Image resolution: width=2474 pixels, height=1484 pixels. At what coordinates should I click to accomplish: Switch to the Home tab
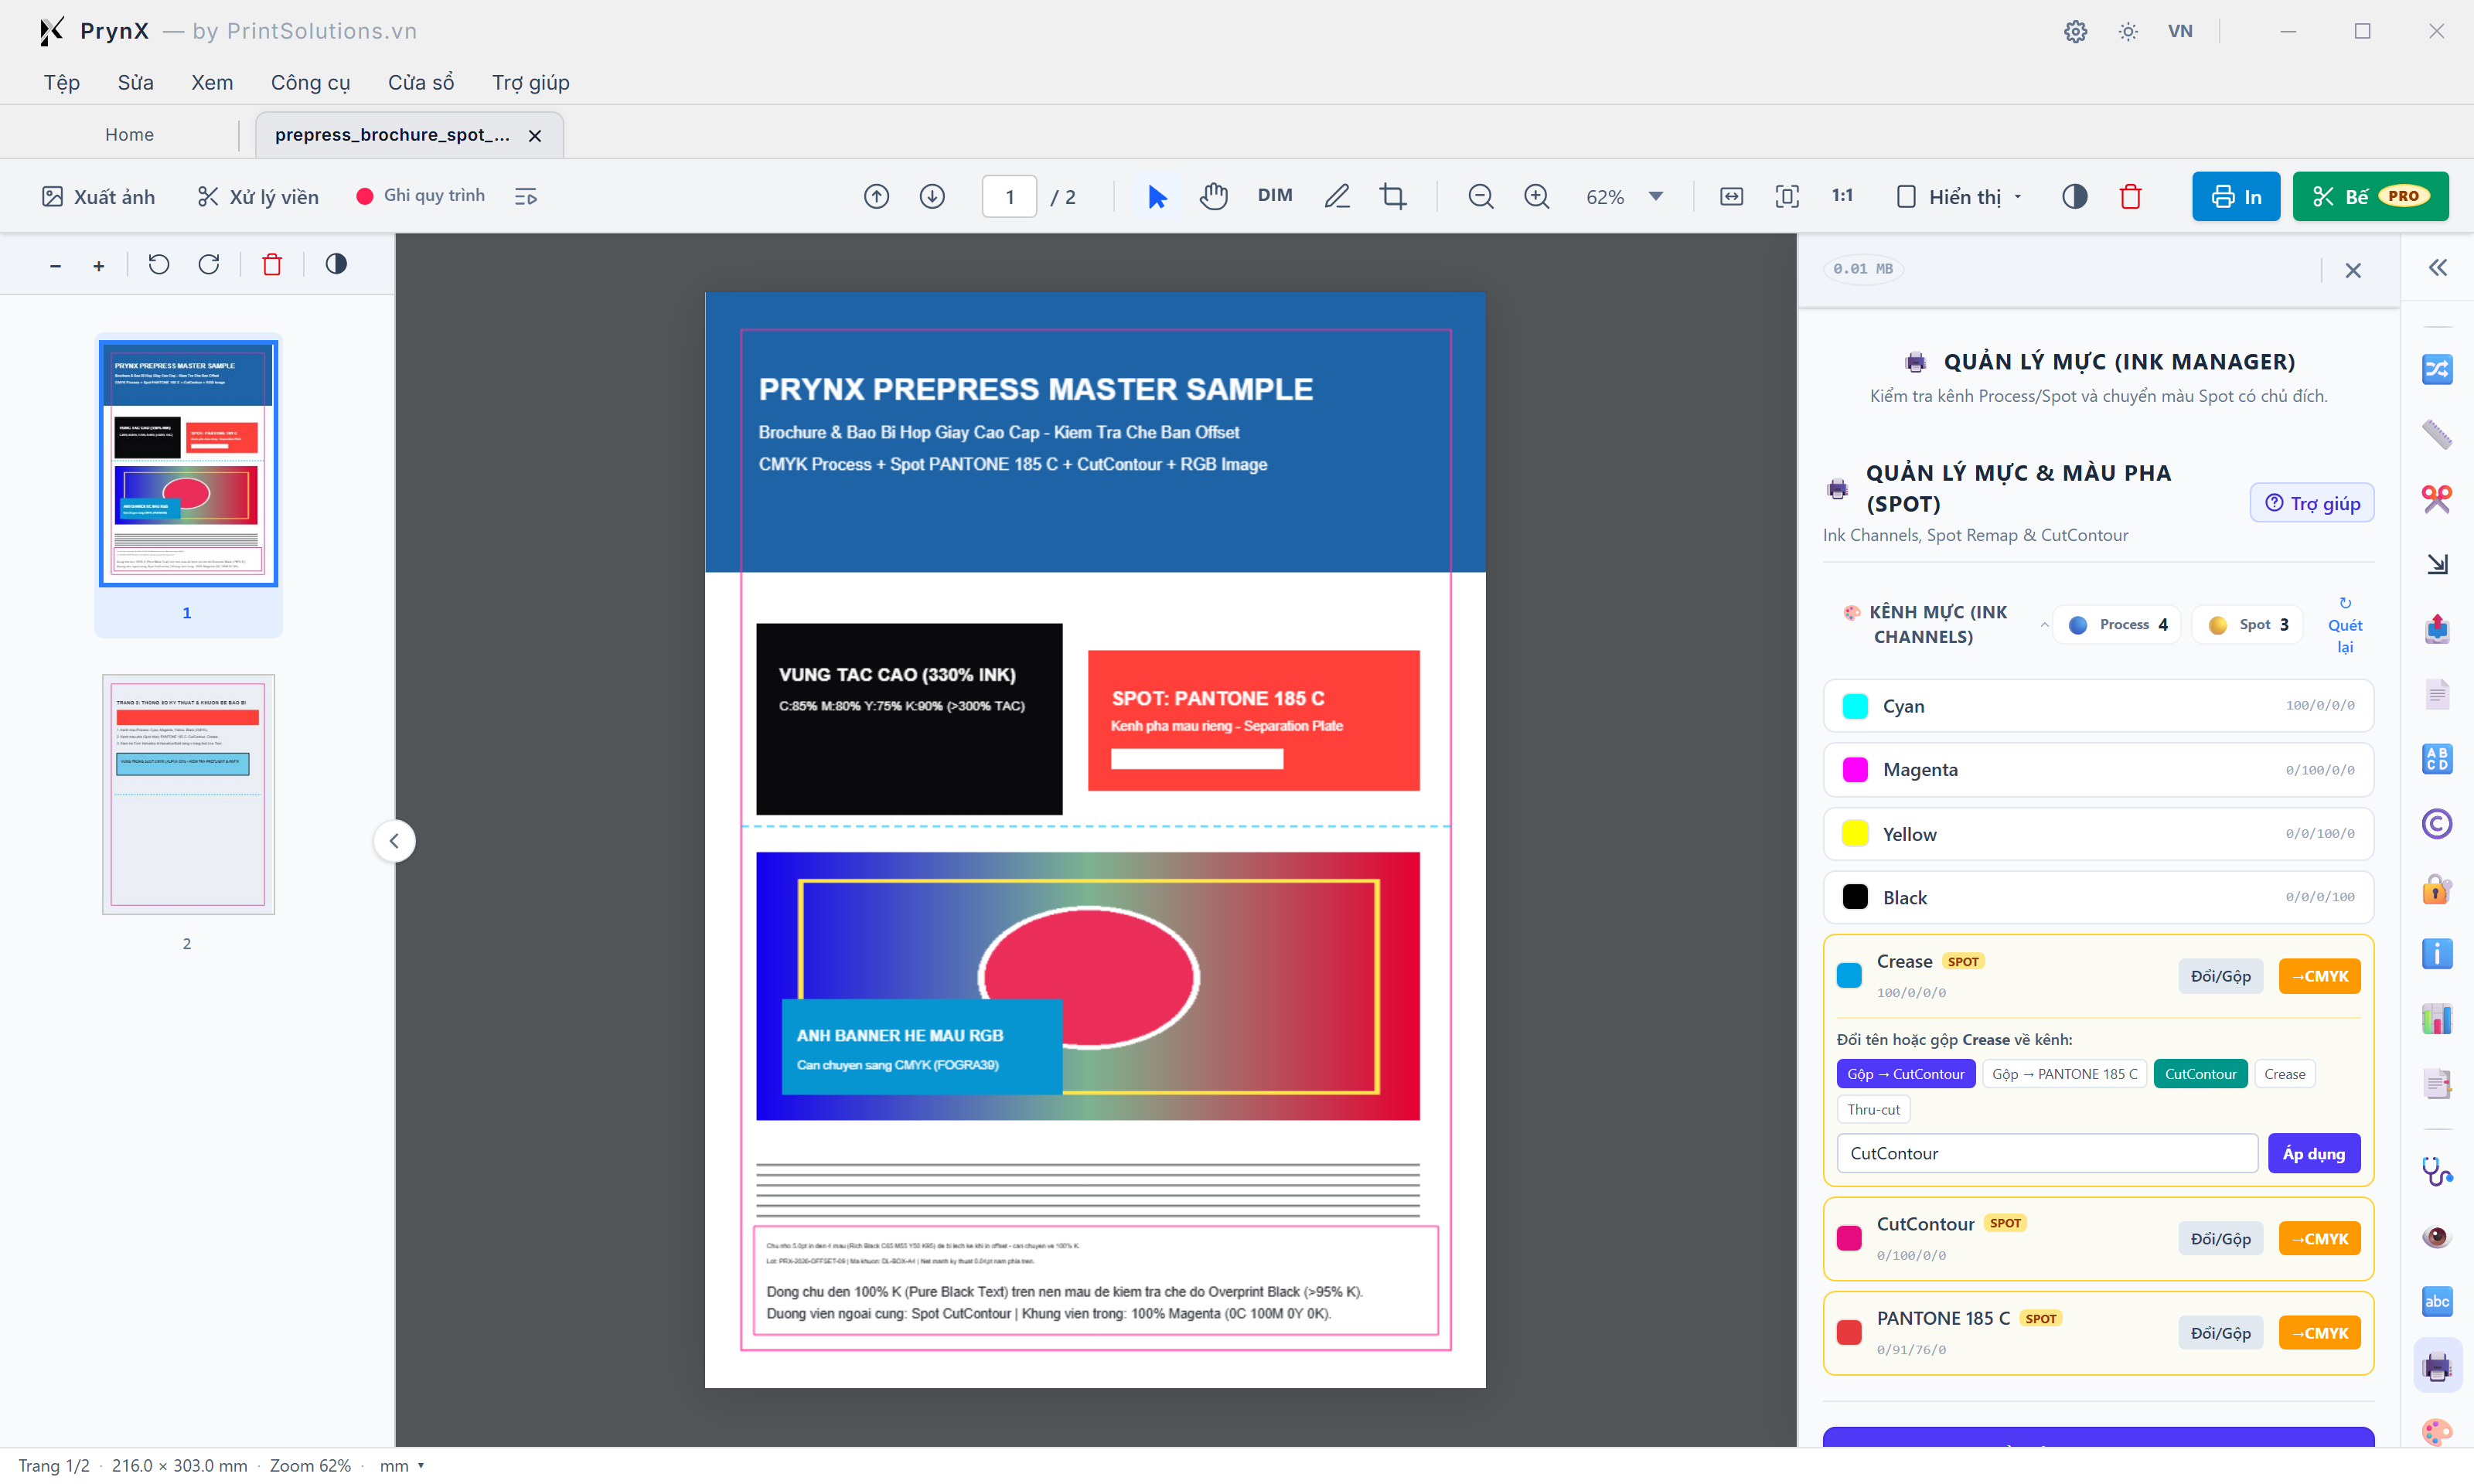click(x=129, y=134)
